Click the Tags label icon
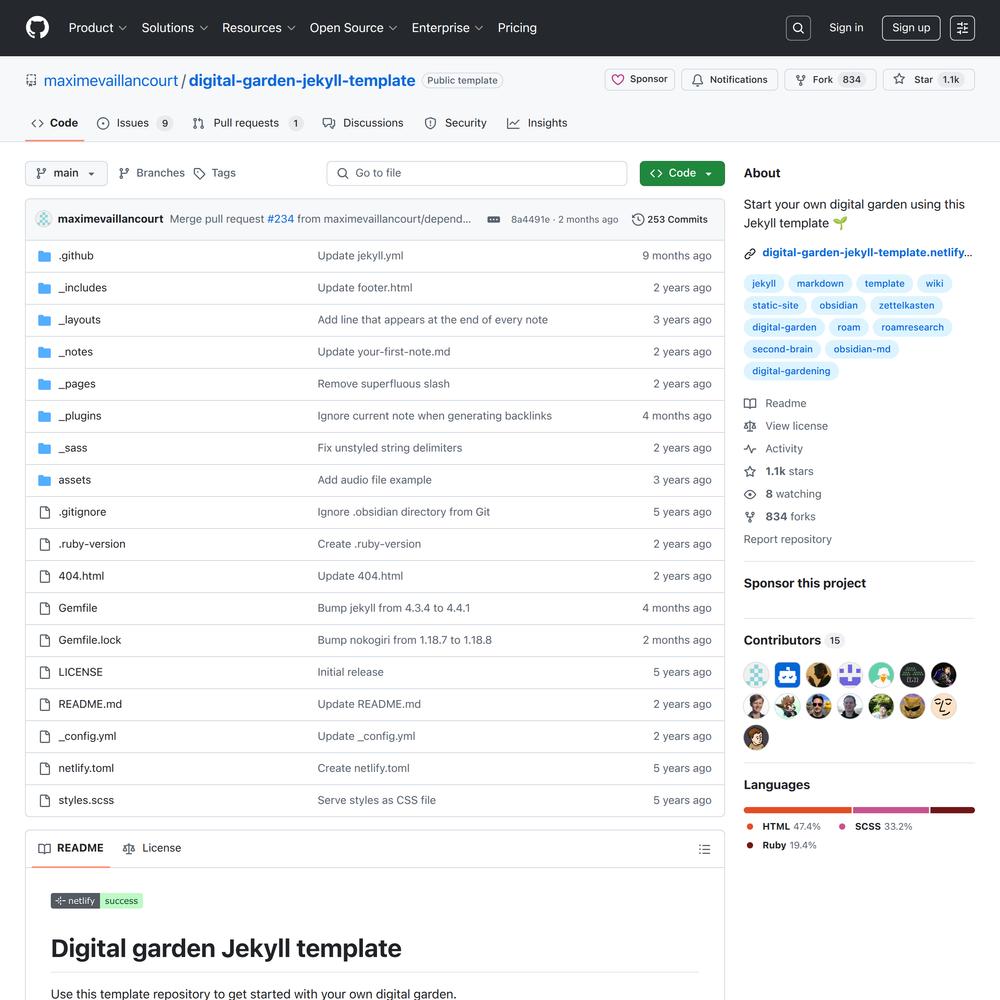This screenshot has height=1000, width=1000. [199, 173]
